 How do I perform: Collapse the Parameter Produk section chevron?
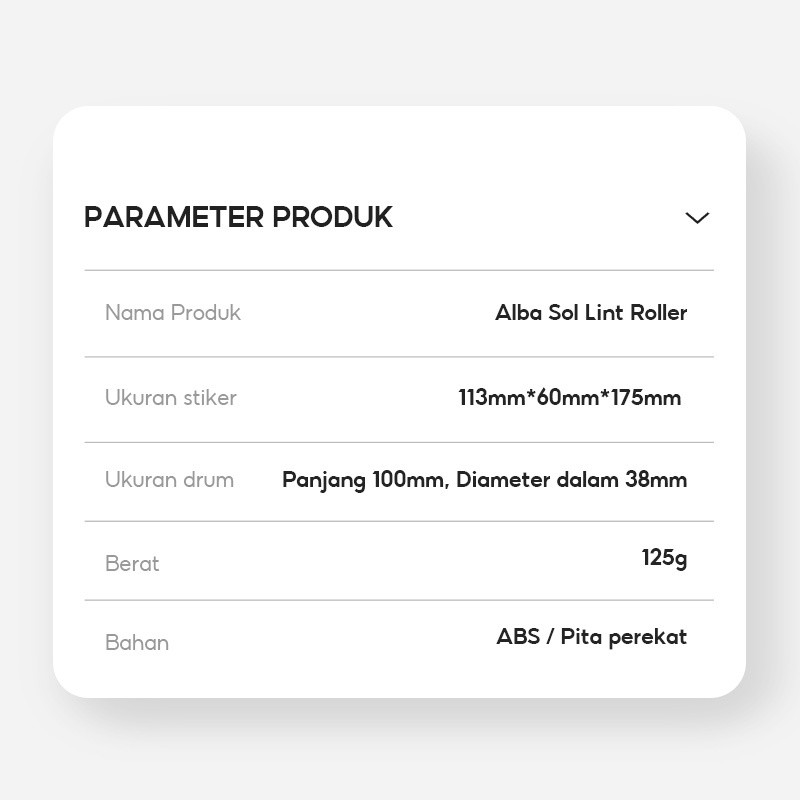pos(697,218)
